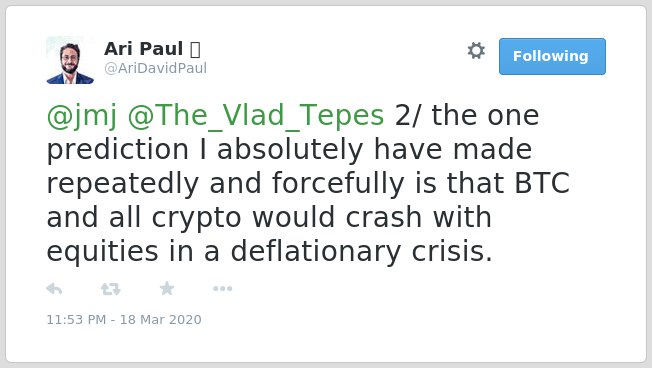This screenshot has height=368, width=652.
Task: Retweet this tweet with the retweet icon
Action: tap(111, 289)
